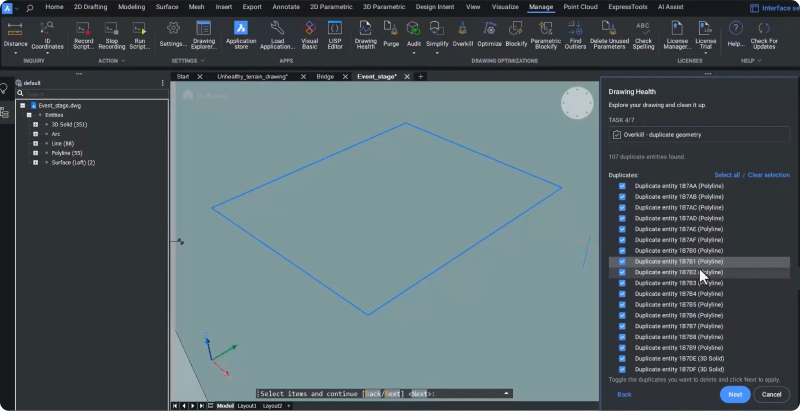800x411 pixels.
Task: Expand the 3D Solid (351) tree node
Action: pos(36,124)
